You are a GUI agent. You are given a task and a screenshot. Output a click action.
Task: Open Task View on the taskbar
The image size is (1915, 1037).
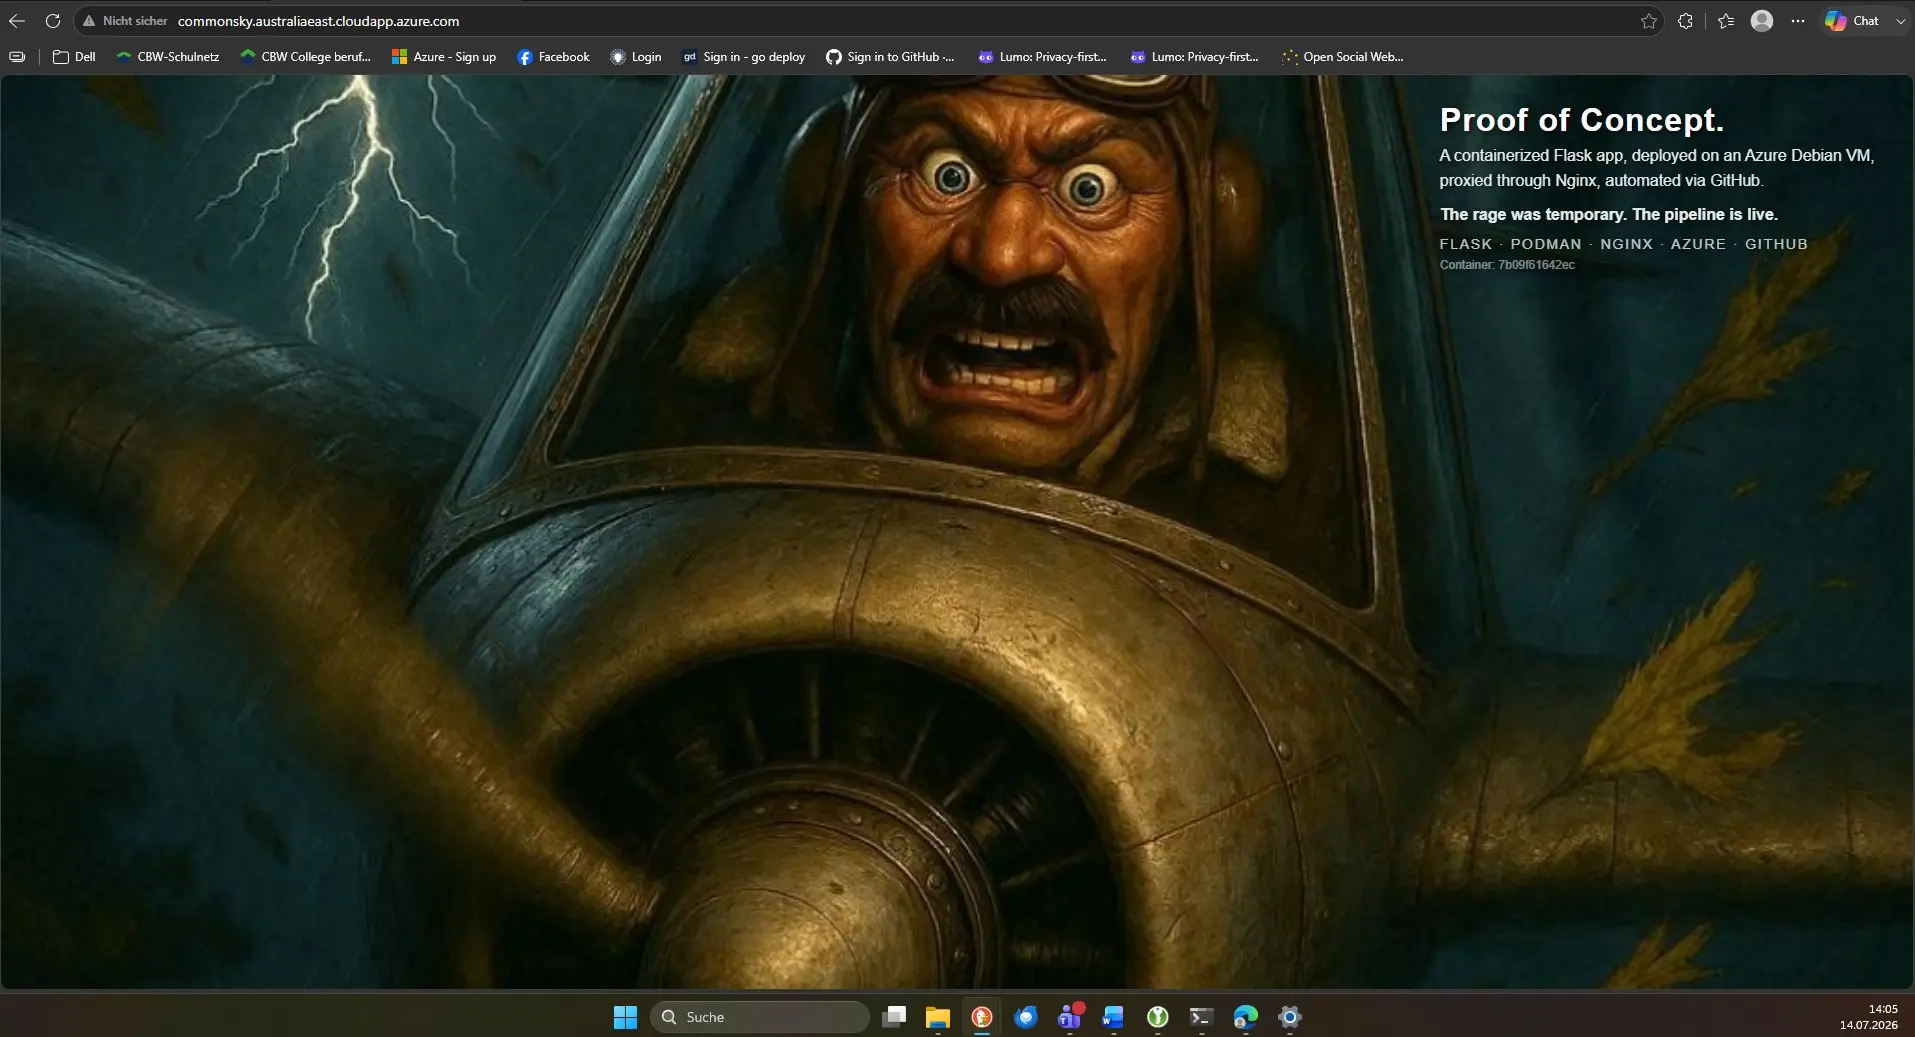coord(894,1017)
